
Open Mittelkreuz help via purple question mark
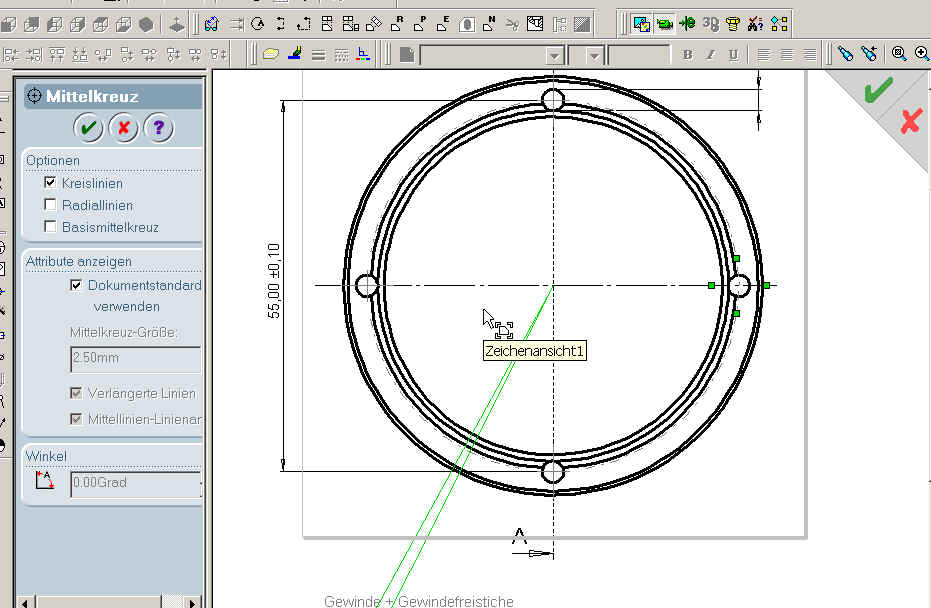point(158,128)
